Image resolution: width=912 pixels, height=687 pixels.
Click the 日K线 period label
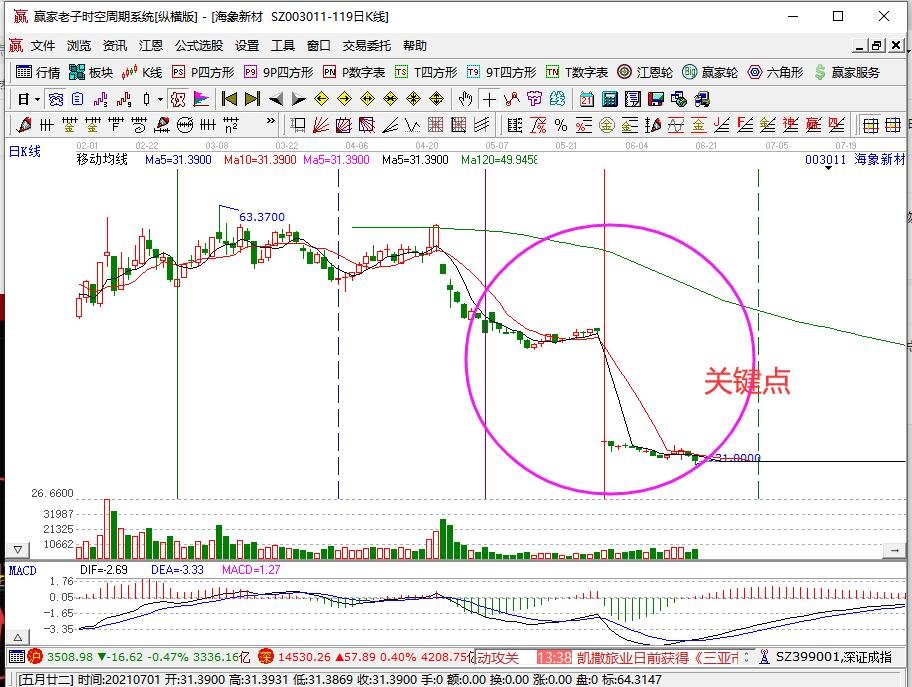25,152
